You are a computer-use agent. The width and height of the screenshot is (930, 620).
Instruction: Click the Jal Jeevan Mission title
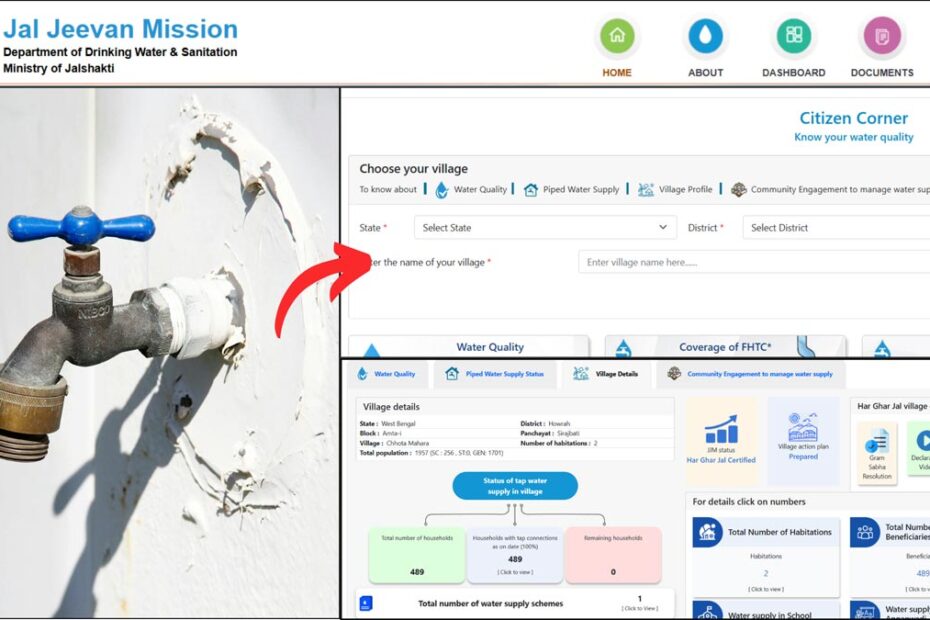(120, 29)
